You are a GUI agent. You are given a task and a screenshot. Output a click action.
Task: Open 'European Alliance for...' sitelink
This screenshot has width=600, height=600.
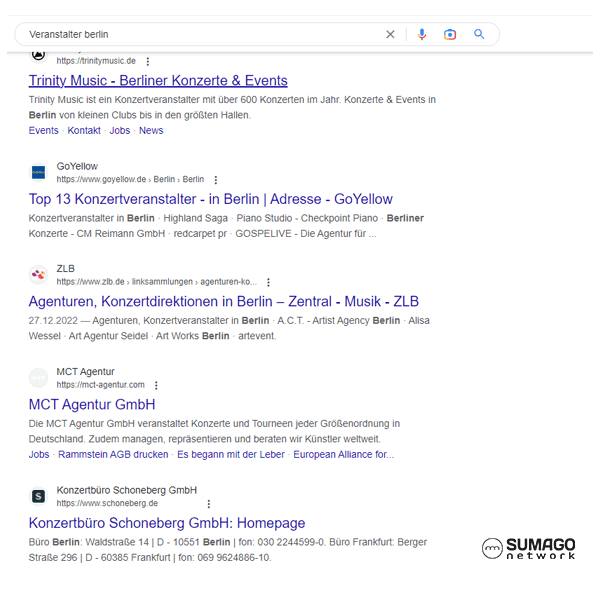[x=343, y=454]
